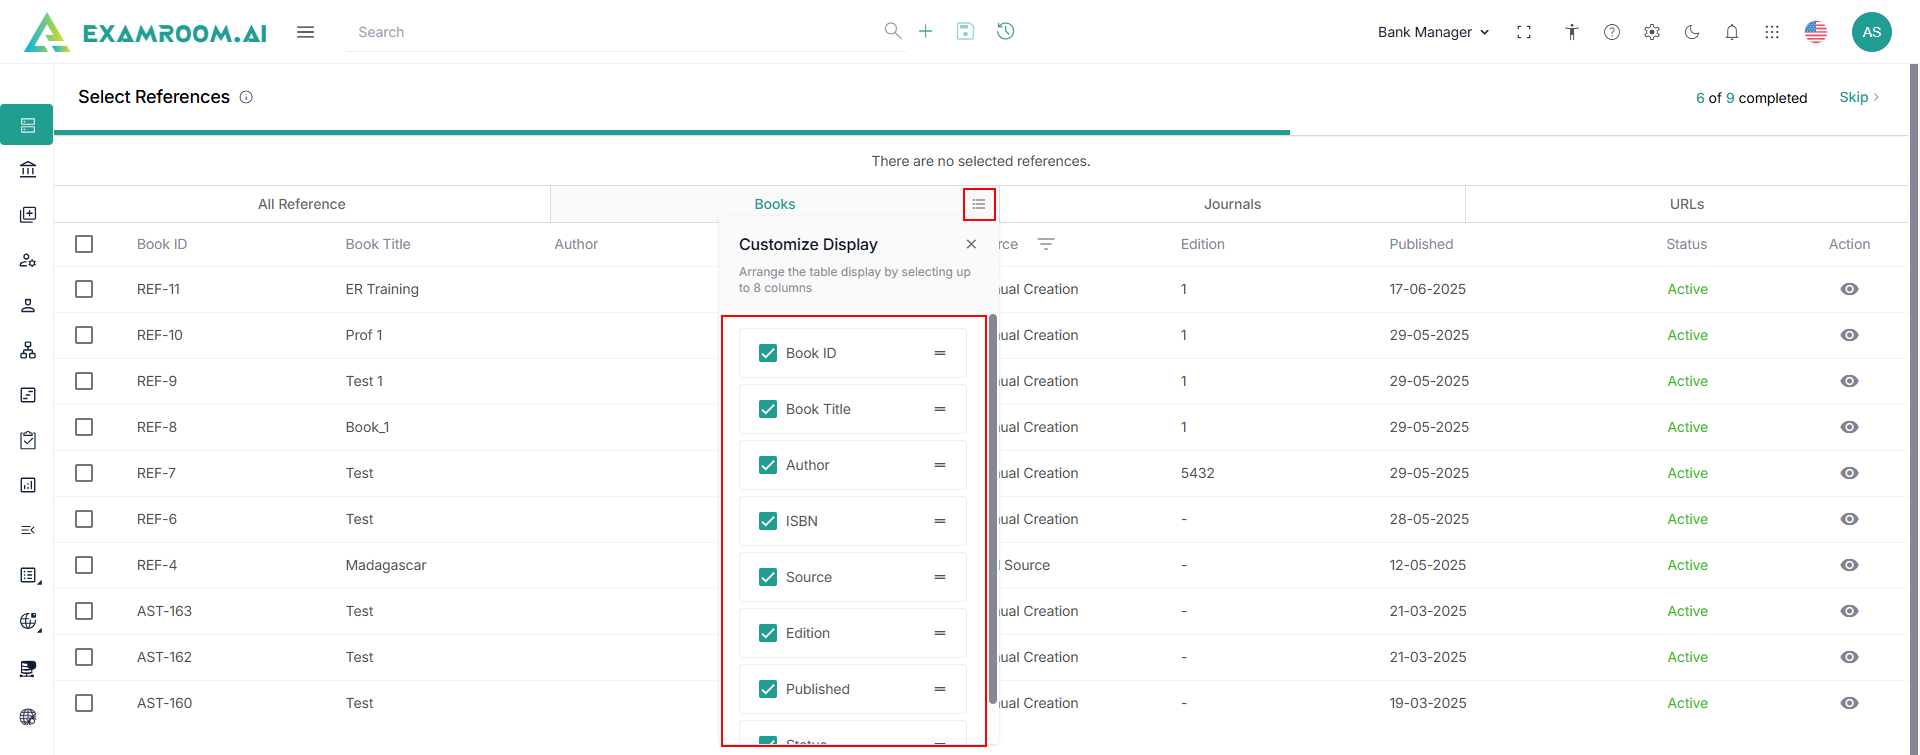Image resolution: width=1920 pixels, height=755 pixels.
Task: Open the notifications bell
Action: tap(1732, 32)
